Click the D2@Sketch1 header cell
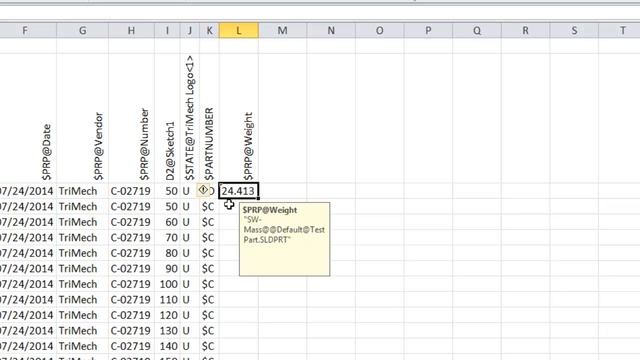 click(167, 118)
